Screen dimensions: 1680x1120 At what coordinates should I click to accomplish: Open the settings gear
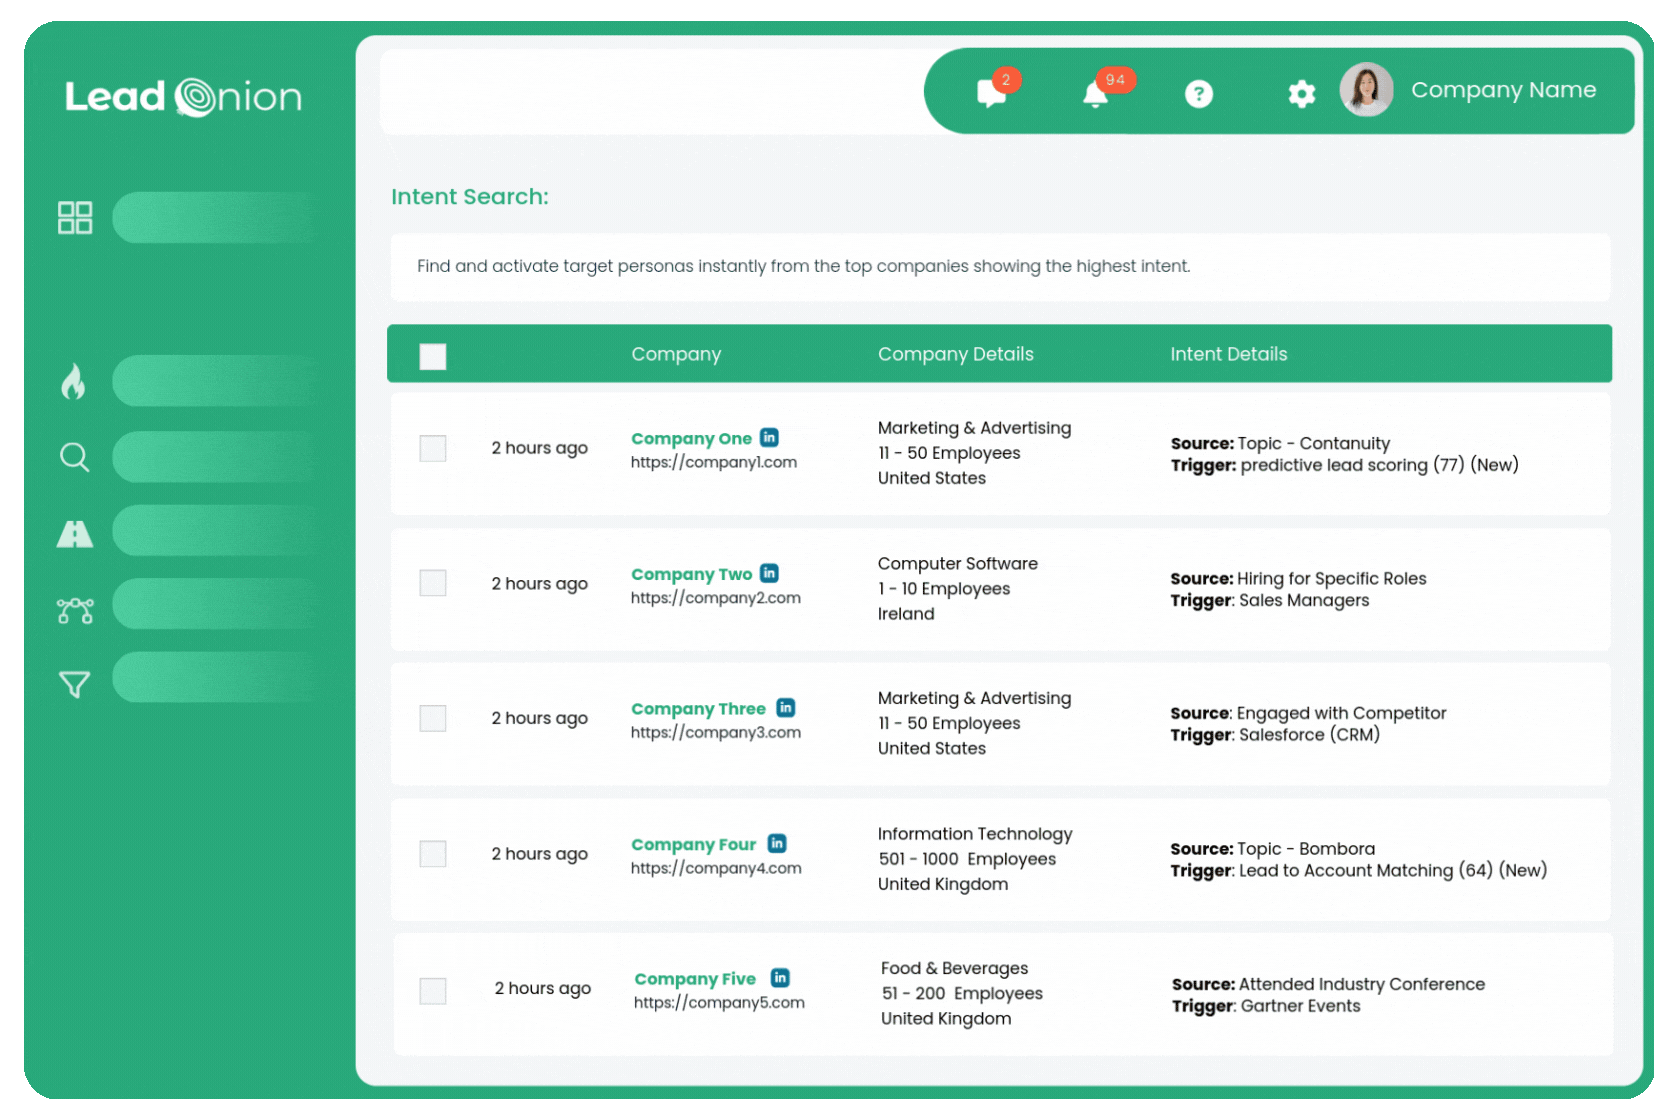click(1301, 94)
